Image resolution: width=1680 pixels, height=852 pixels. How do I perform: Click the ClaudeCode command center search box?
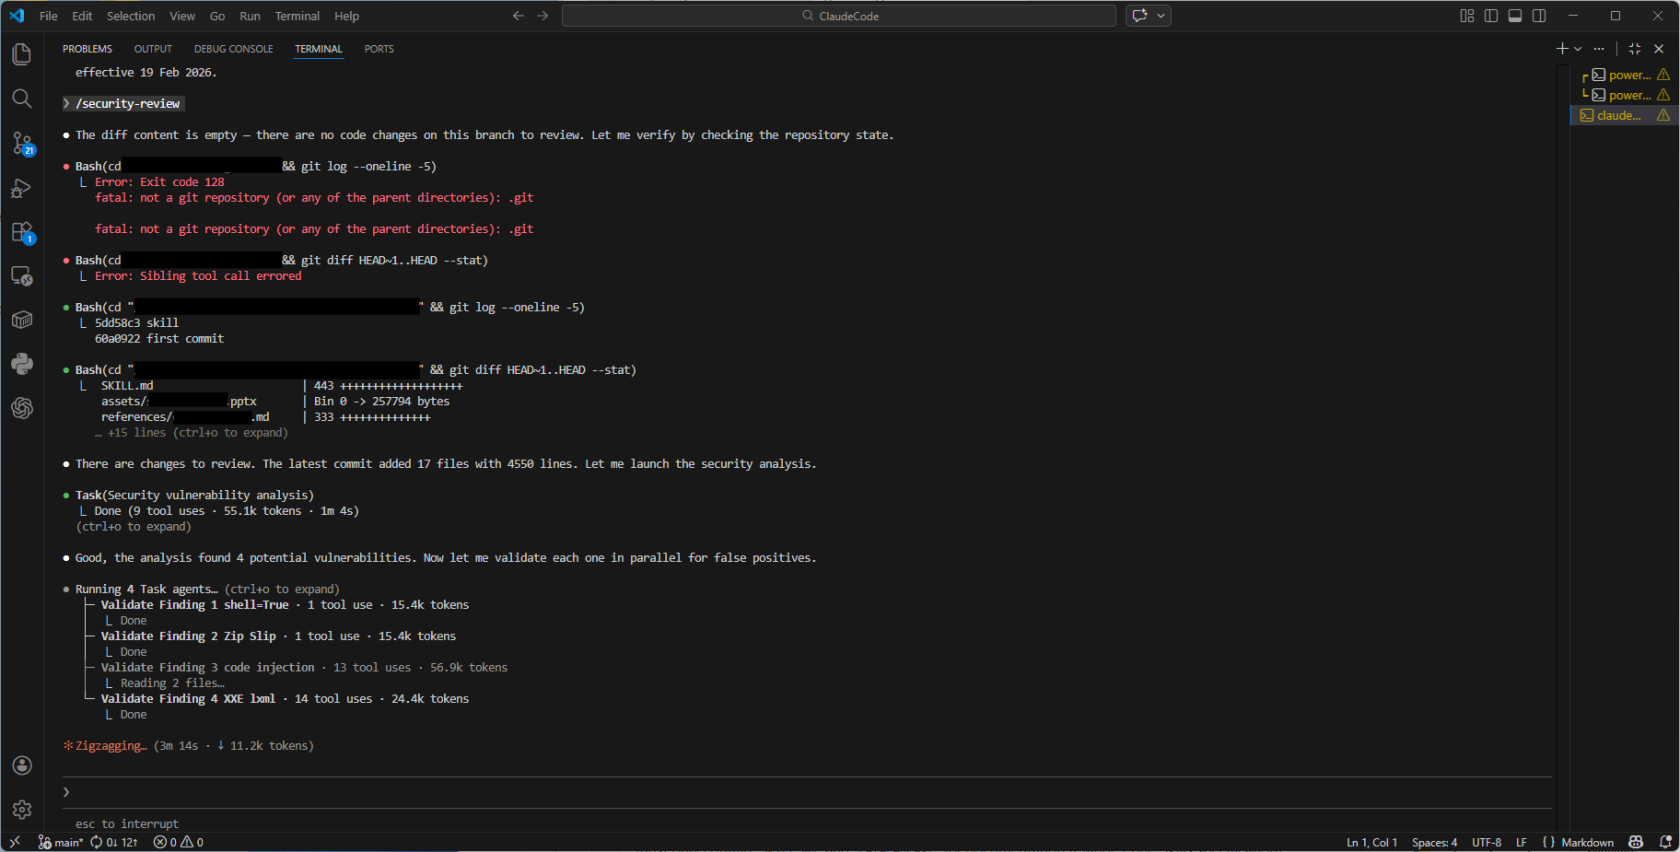coord(838,16)
